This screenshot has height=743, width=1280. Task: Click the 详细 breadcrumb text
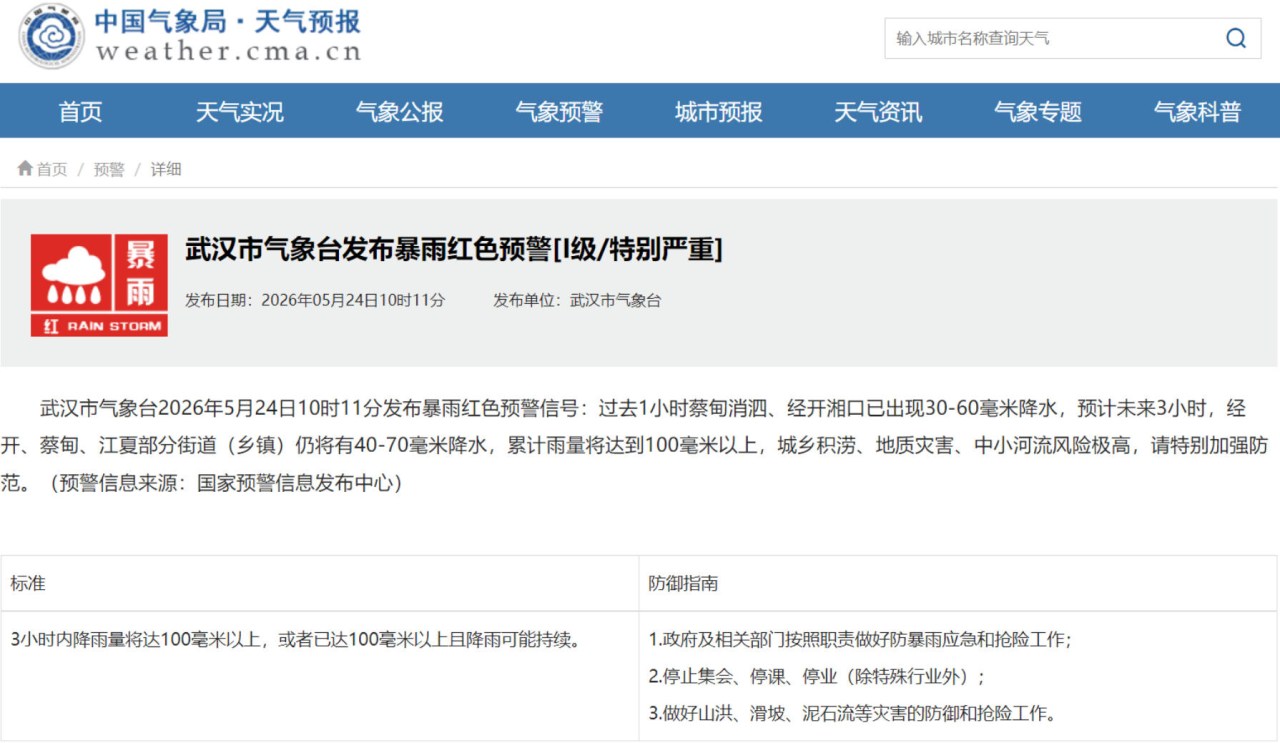166,170
